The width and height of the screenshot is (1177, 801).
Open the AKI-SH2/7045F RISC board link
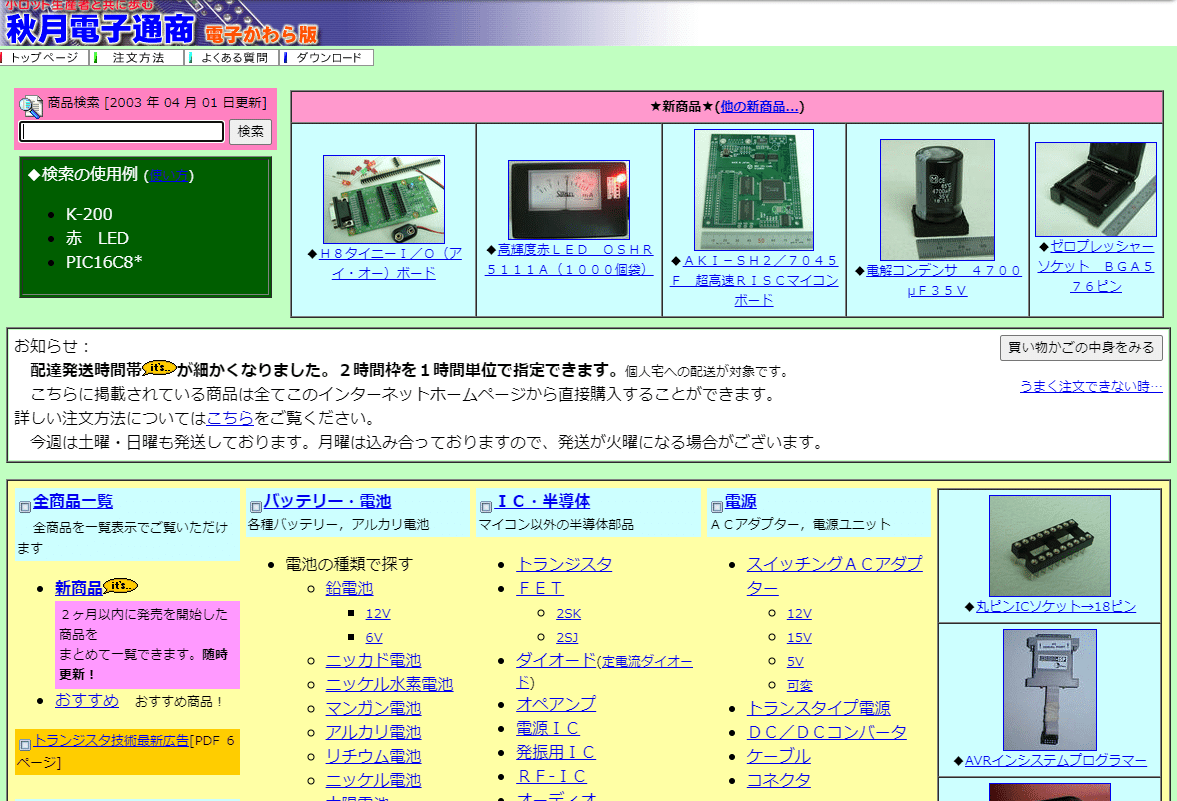[754, 280]
